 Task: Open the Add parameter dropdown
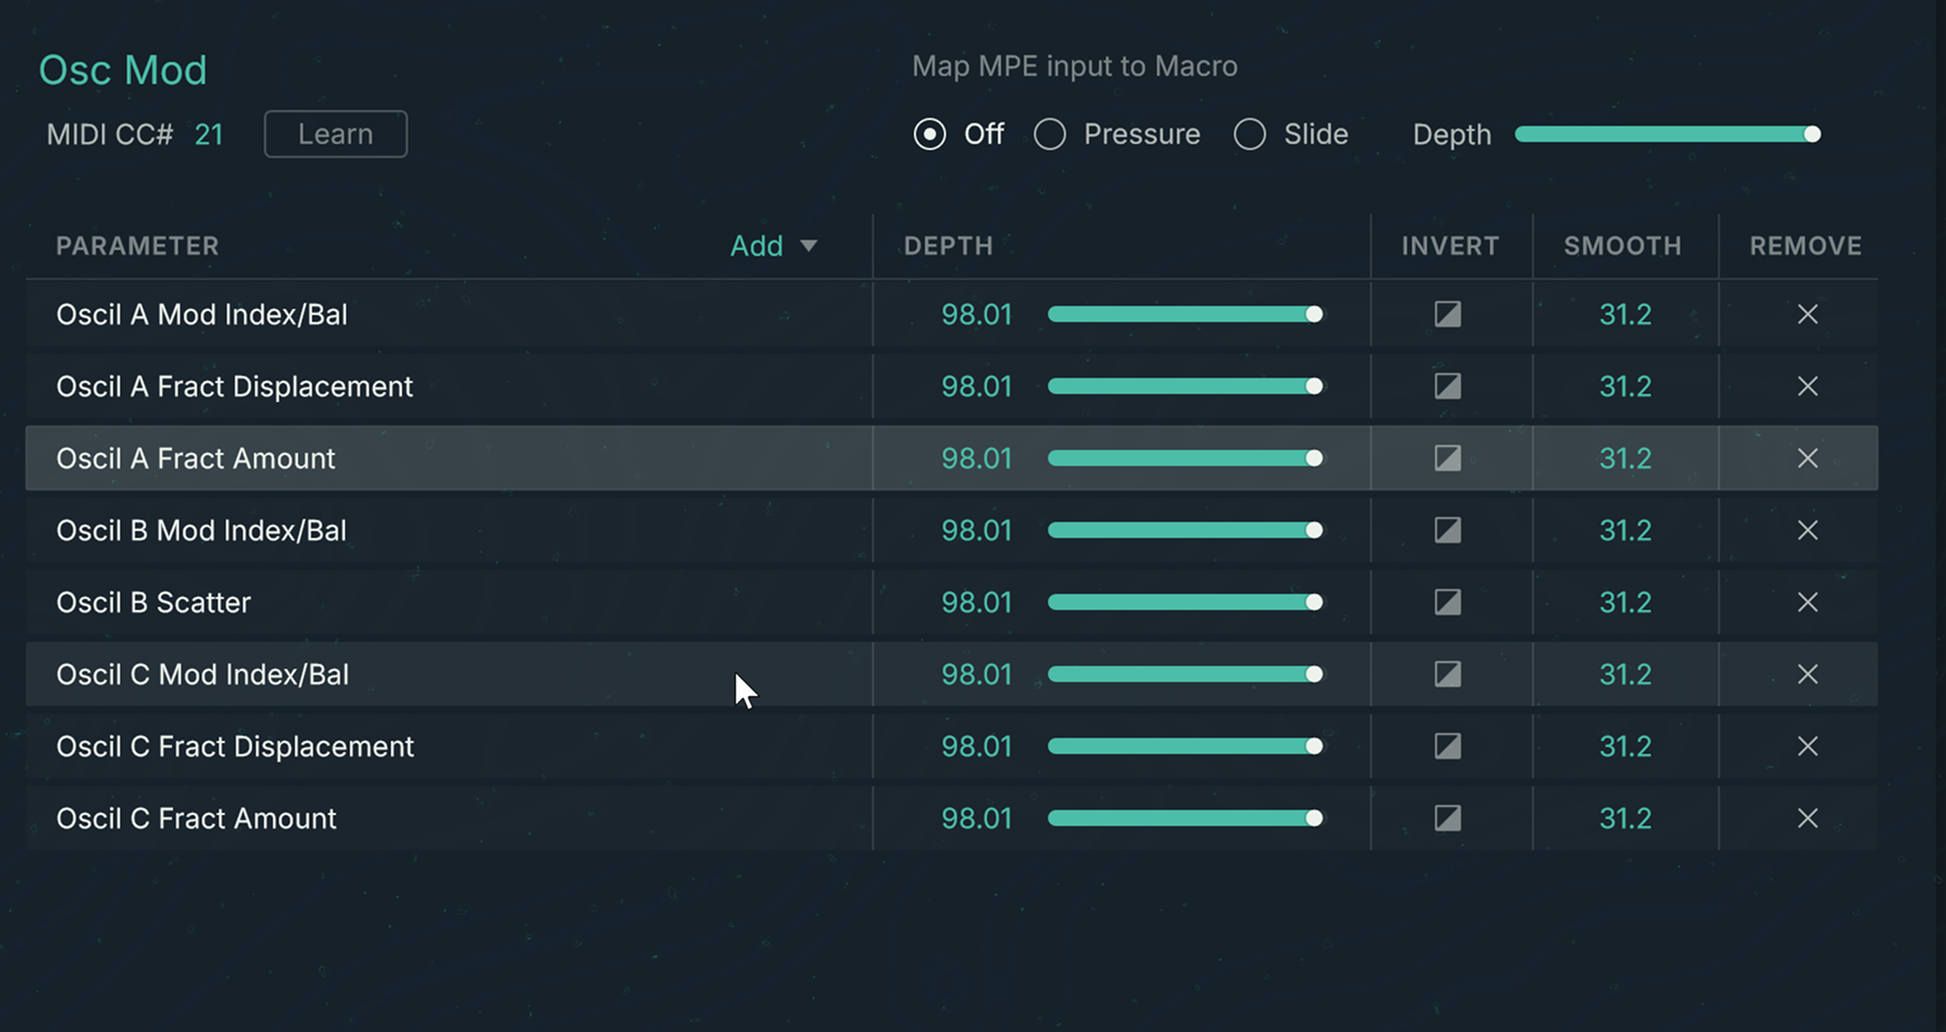pyautogui.click(x=773, y=246)
